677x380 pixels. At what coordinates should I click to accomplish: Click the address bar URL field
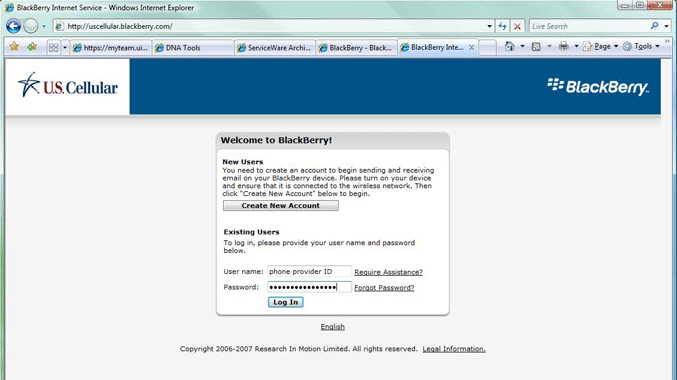click(274, 26)
